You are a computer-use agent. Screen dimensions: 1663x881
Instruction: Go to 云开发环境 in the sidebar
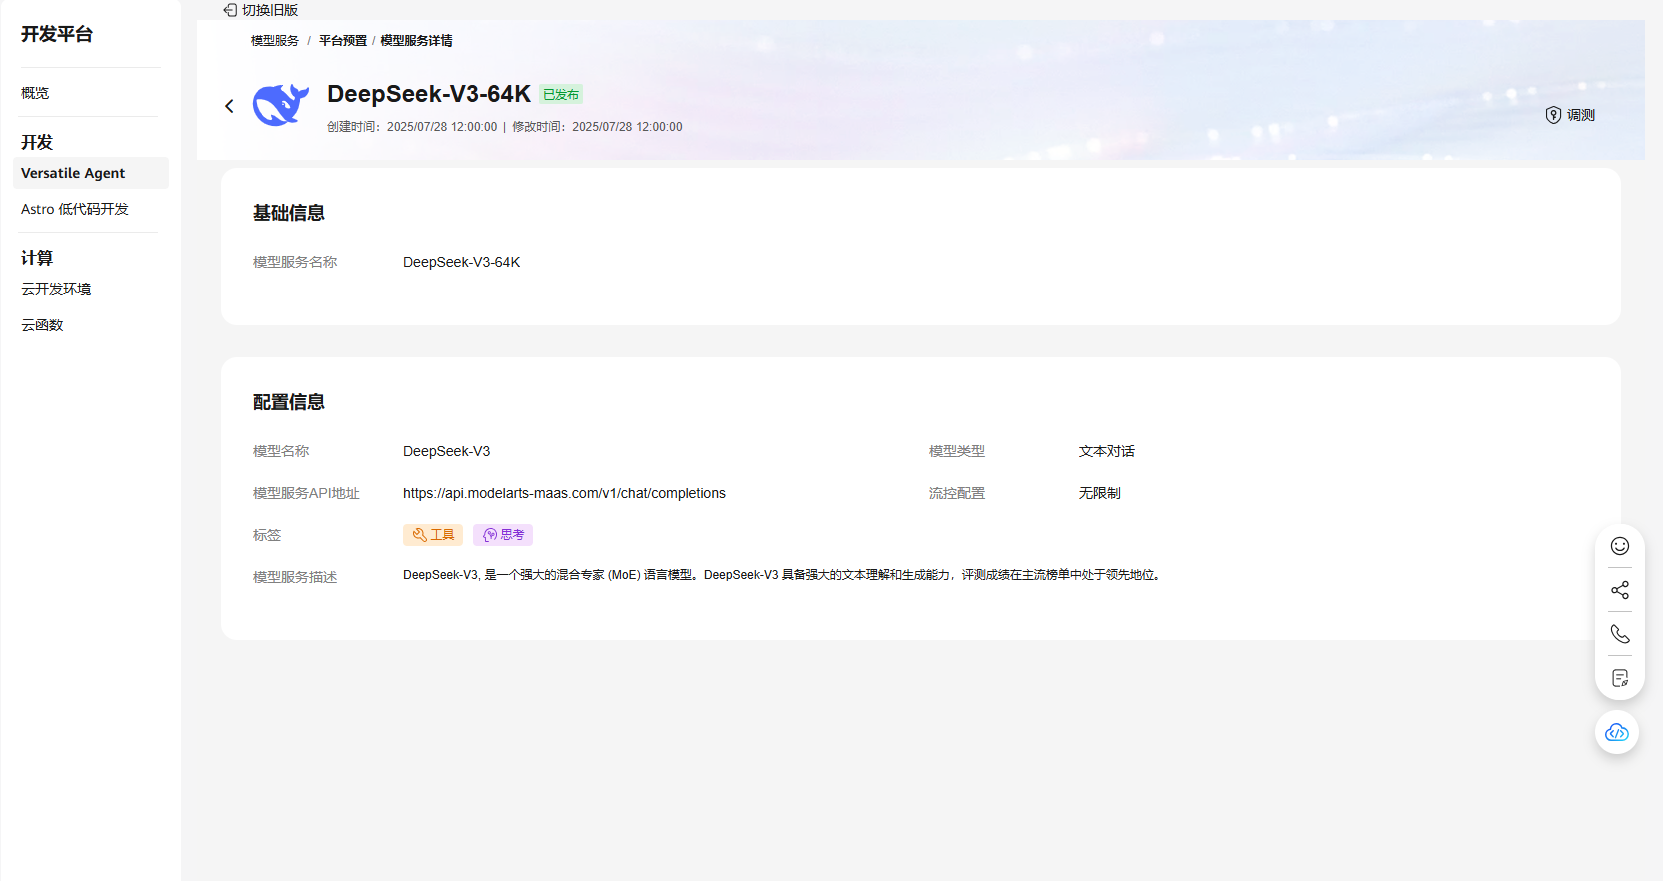[56, 289]
